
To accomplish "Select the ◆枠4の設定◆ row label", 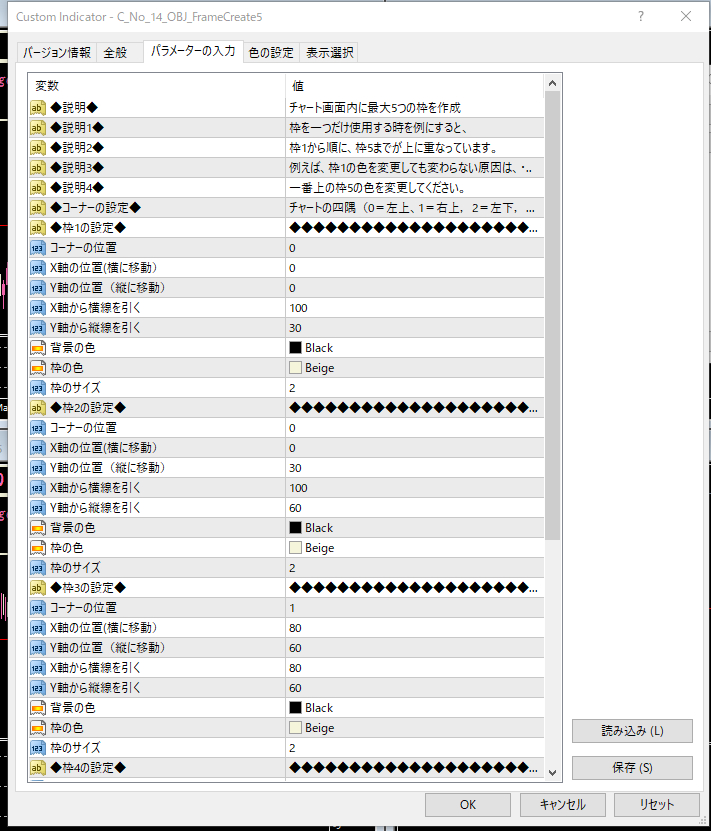I will click(x=88, y=768).
